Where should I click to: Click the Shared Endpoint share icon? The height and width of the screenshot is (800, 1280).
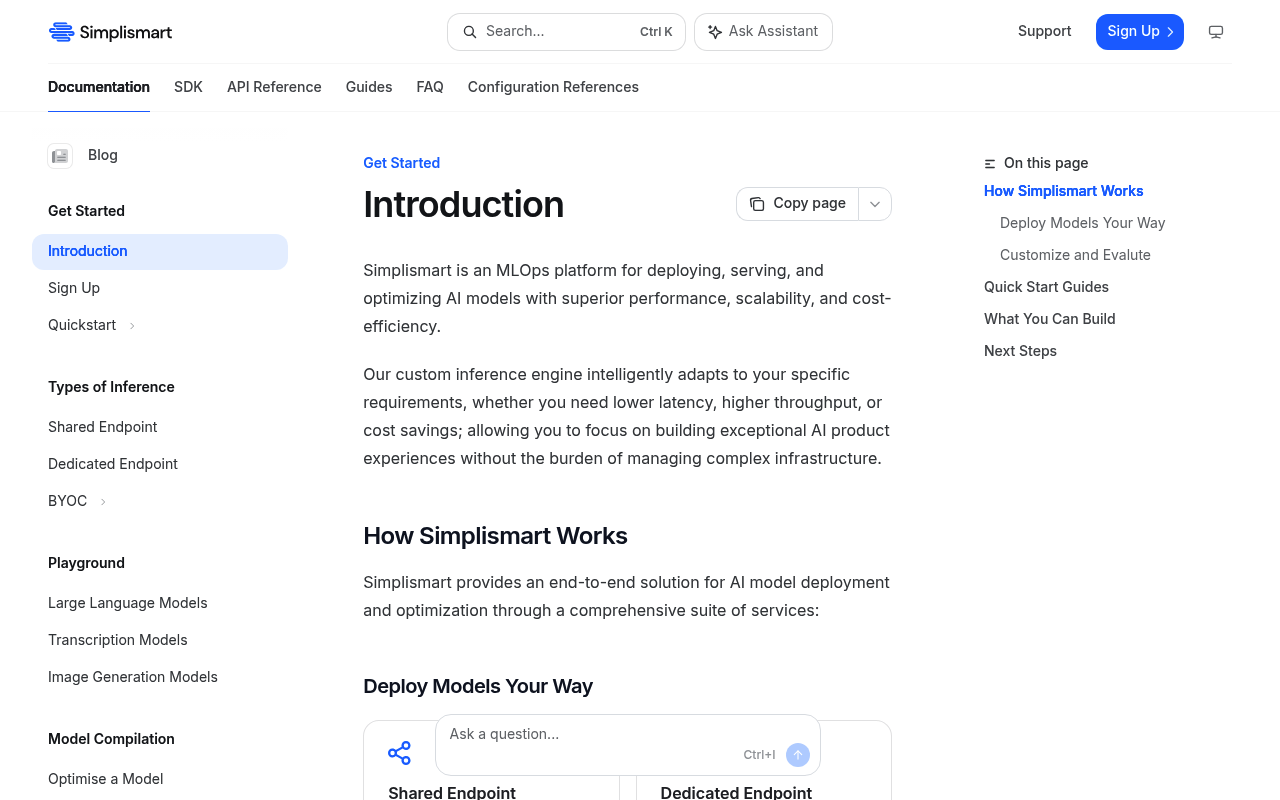[x=399, y=753]
